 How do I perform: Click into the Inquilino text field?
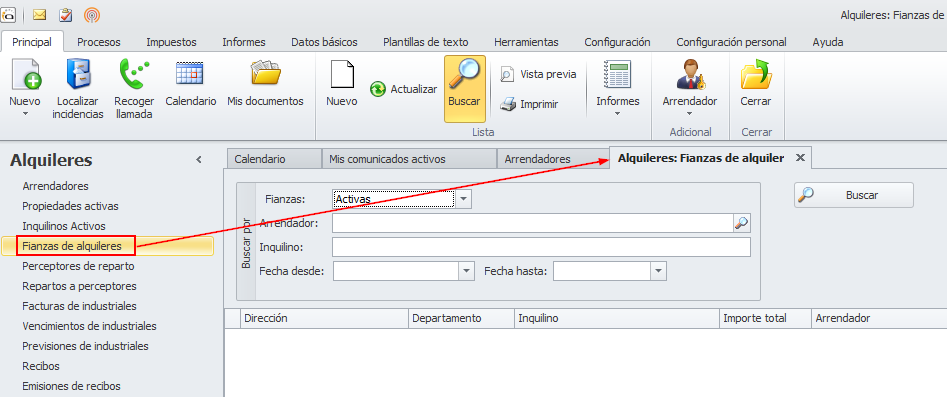click(541, 247)
